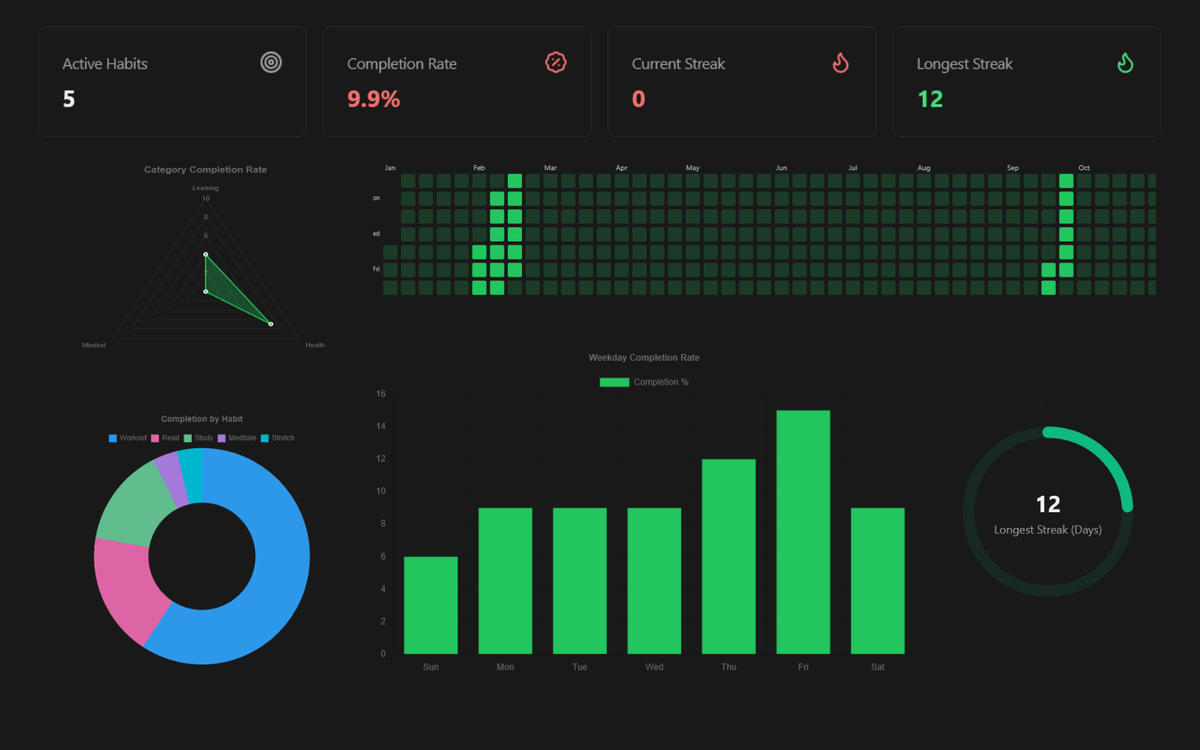The width and height of the screenshot is (1200, 750).
Task: Click the Mar month label on heatmap
Action: pos(550,168)
